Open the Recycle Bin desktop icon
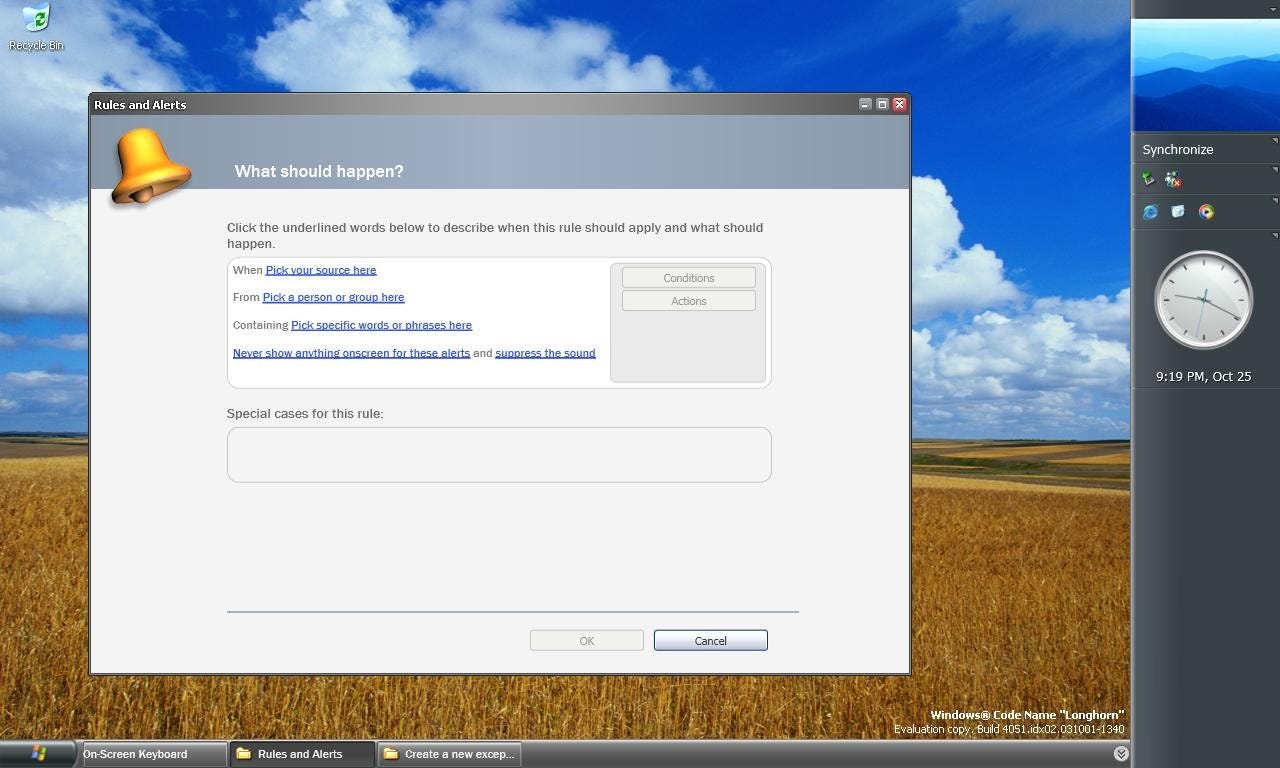 point(36,27)
